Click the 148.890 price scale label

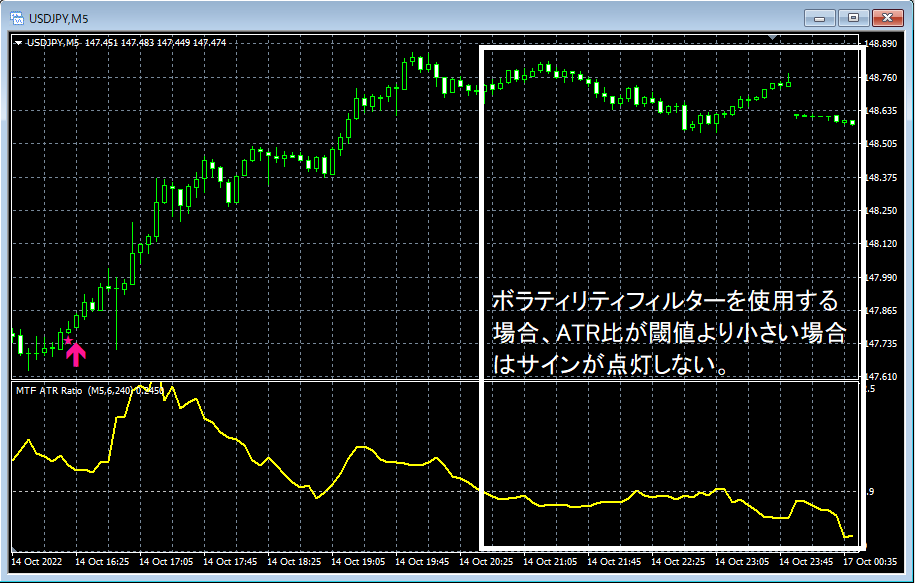coord(880,44)
